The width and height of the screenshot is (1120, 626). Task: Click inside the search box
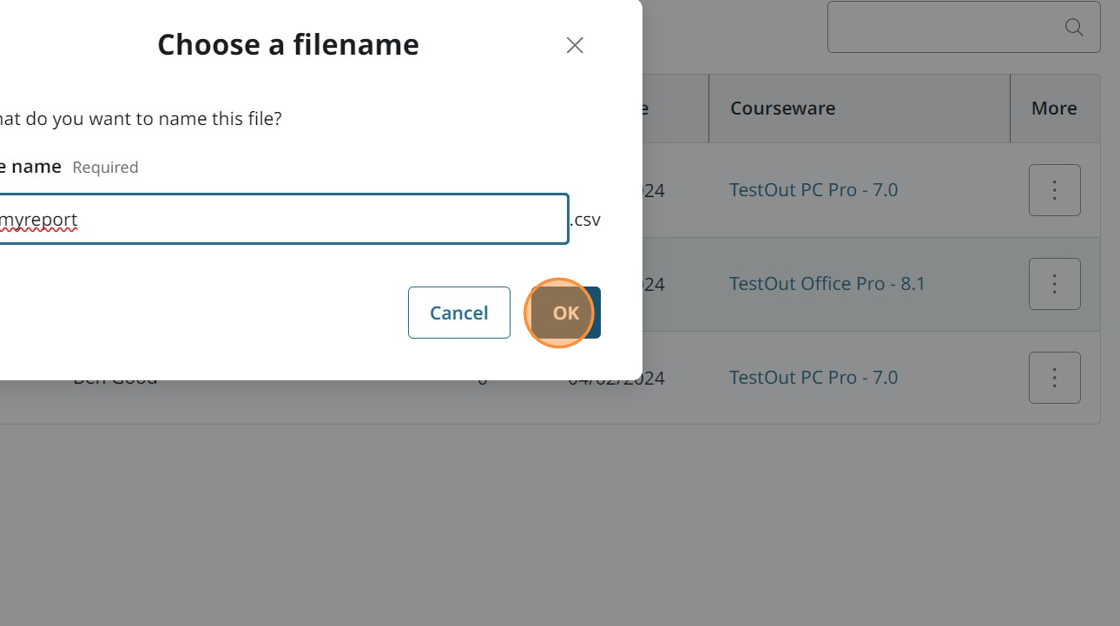940,27
